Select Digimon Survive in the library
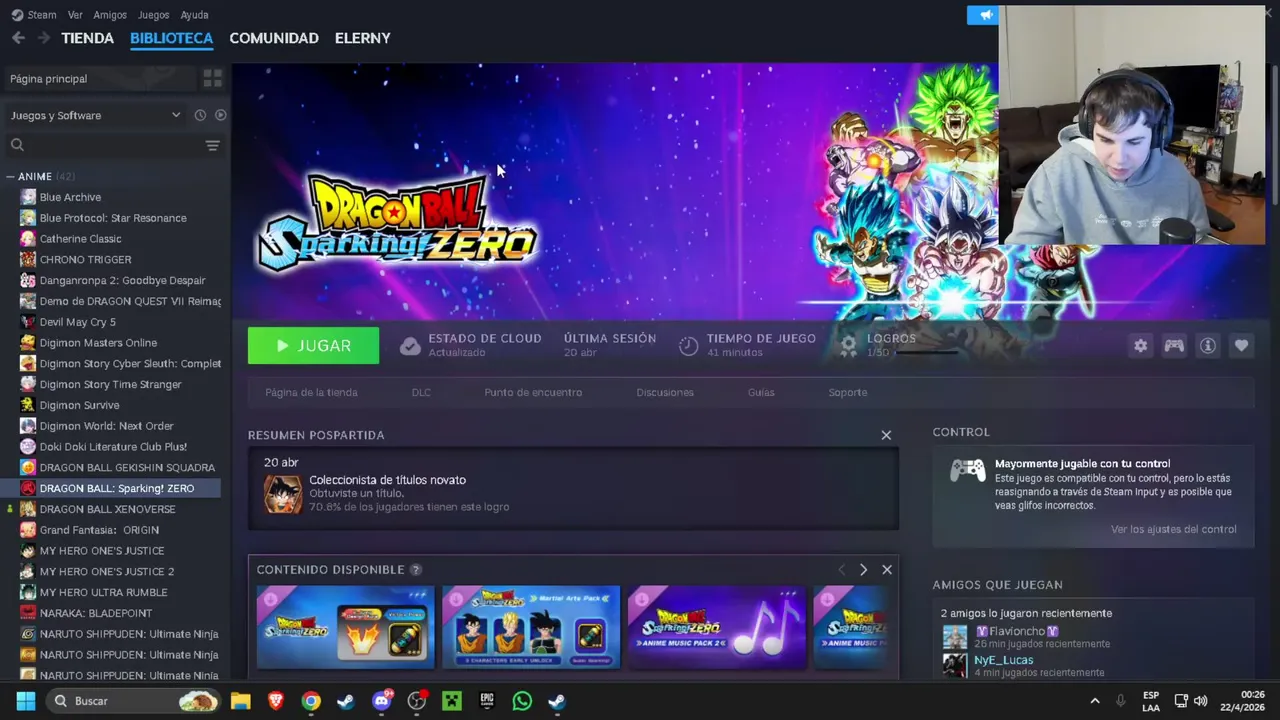 [79, 405]
